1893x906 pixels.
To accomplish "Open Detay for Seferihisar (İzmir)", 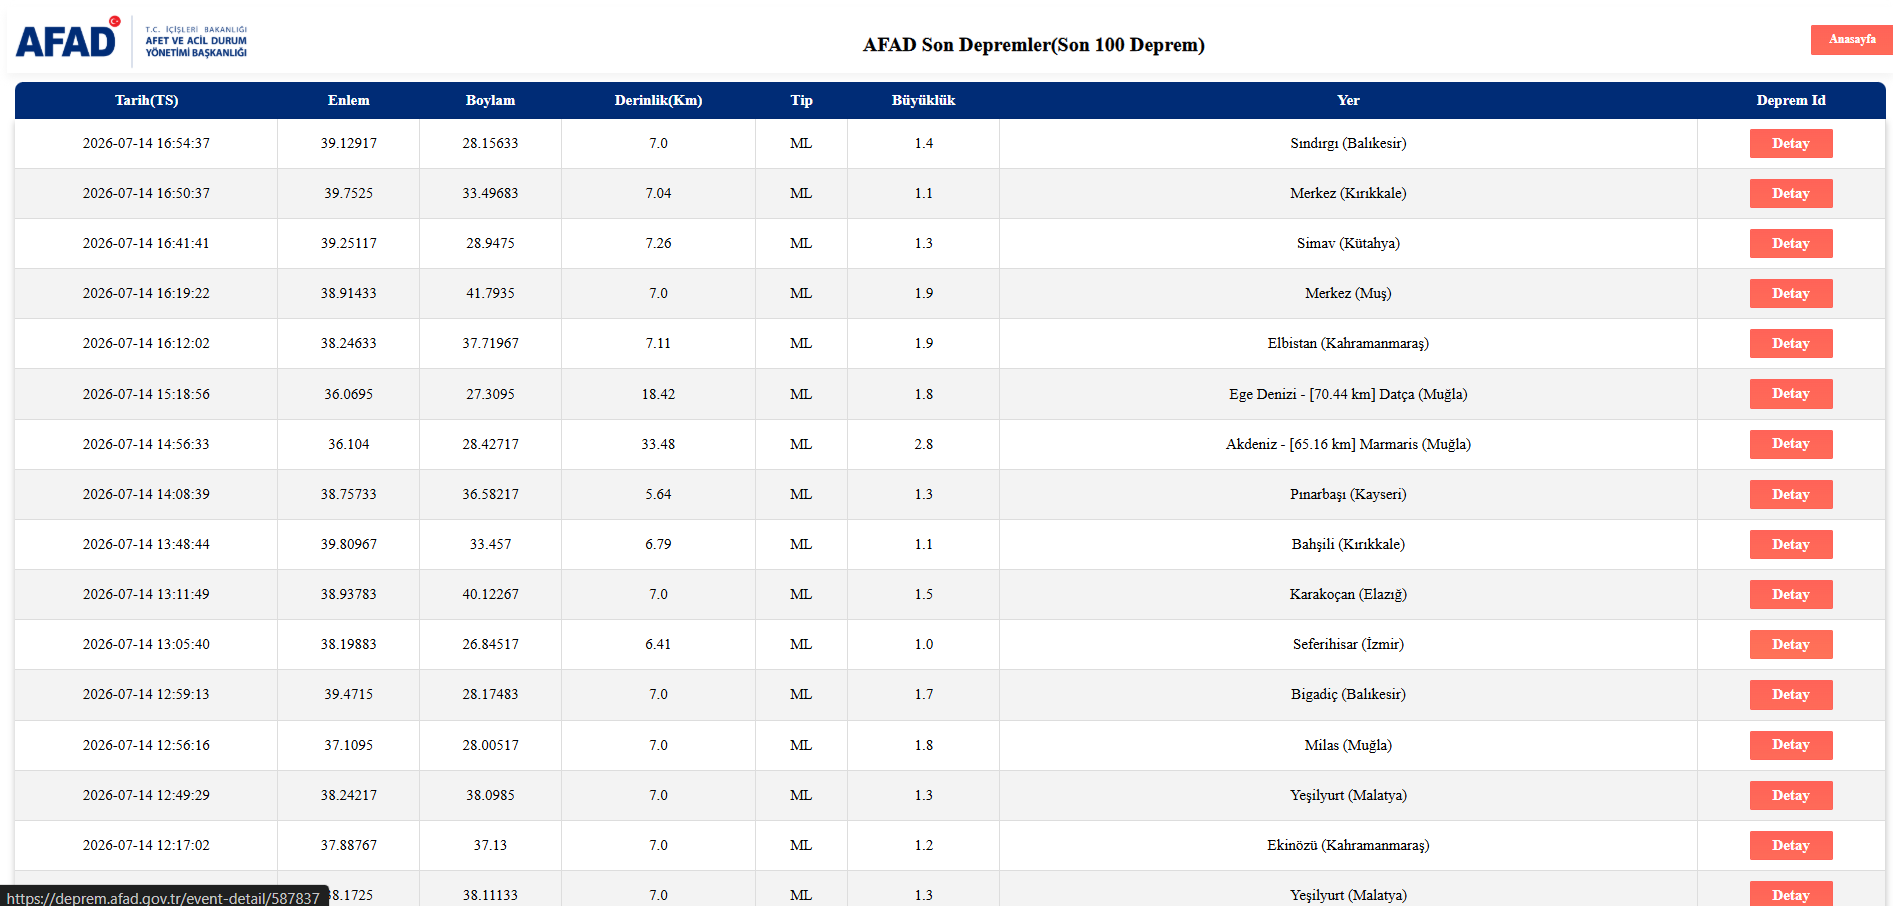I will [1790, 644].
